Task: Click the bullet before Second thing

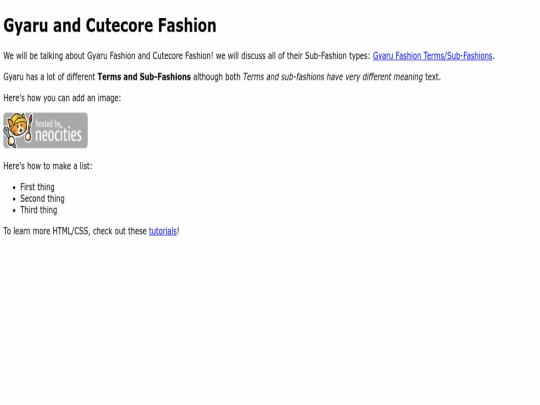Action: (14, 199)
